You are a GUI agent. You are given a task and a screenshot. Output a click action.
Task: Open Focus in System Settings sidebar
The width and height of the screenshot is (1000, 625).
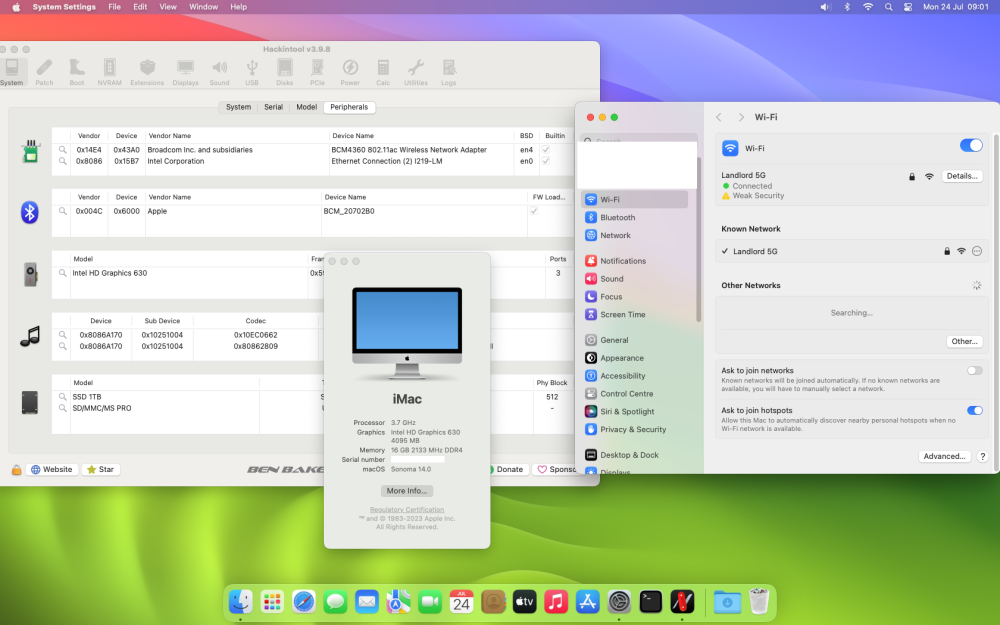pyautogui.click(x=635, y=297)
